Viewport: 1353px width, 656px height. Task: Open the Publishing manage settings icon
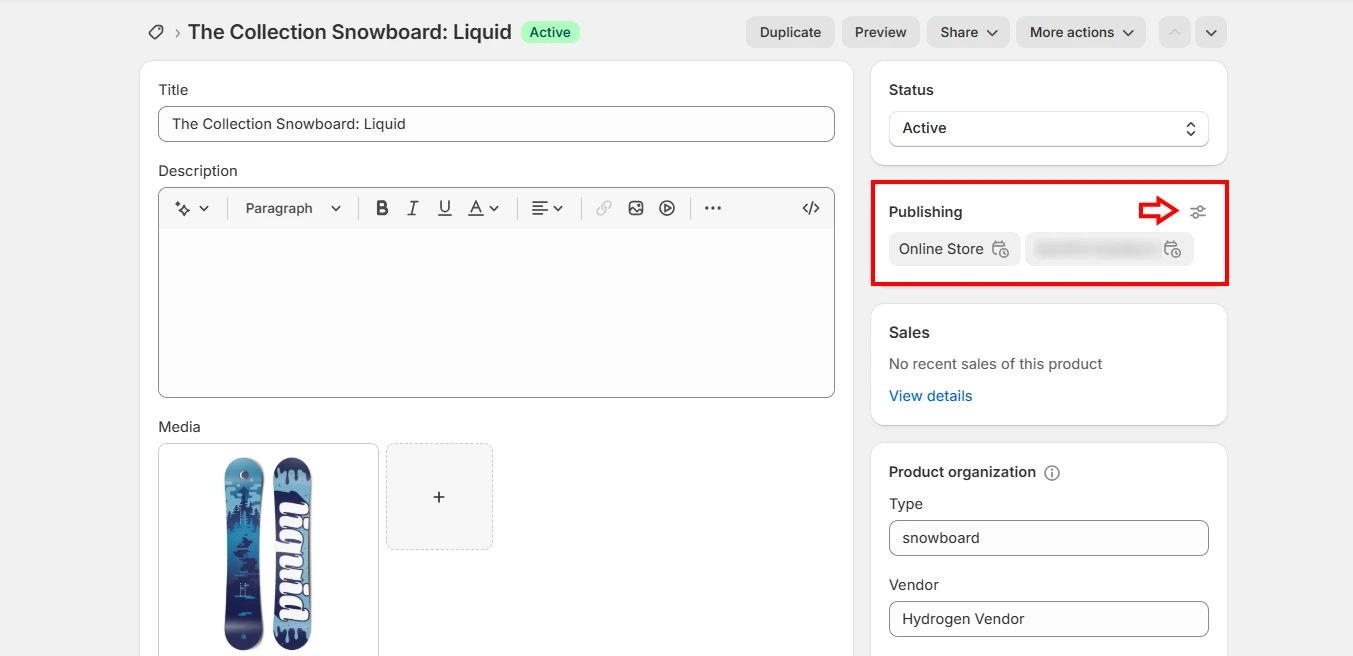tap(1198, 211)
